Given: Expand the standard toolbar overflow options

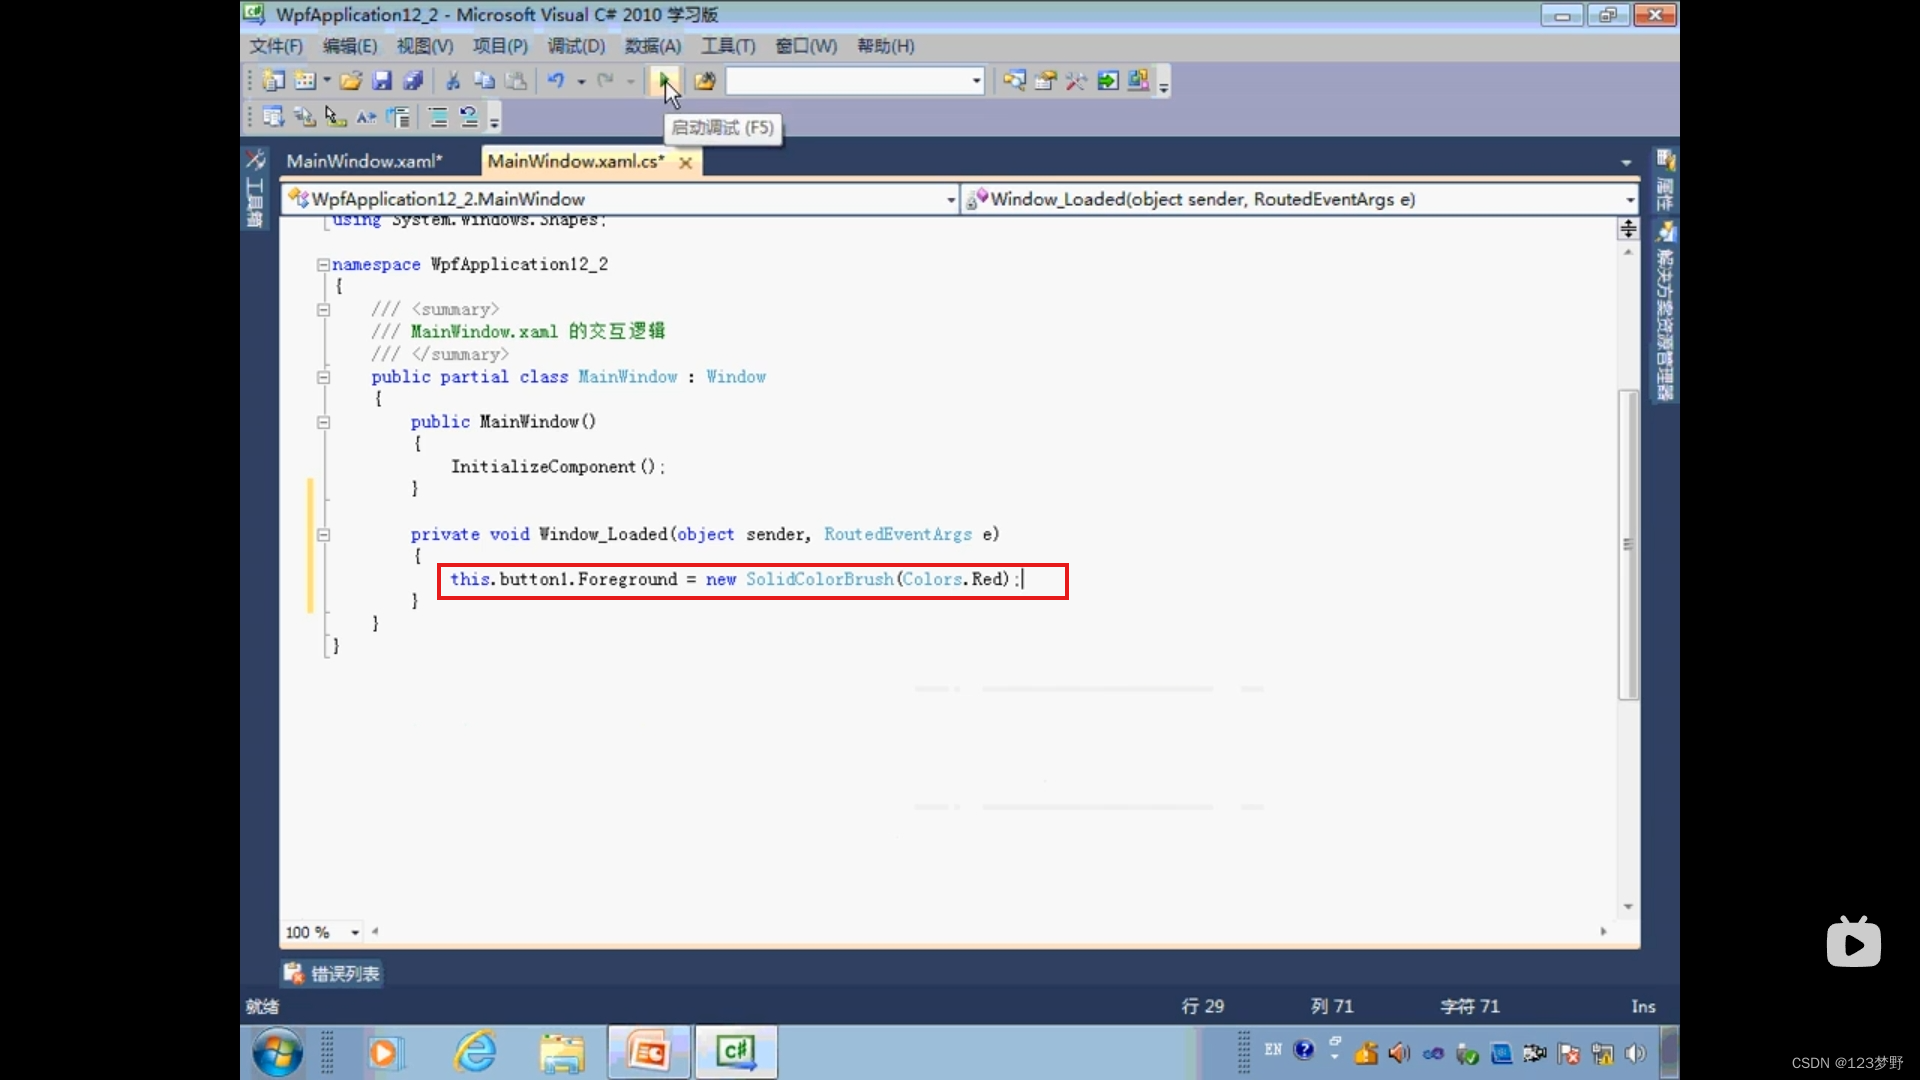Looking at the screenshot, I should coord(1164,83).
